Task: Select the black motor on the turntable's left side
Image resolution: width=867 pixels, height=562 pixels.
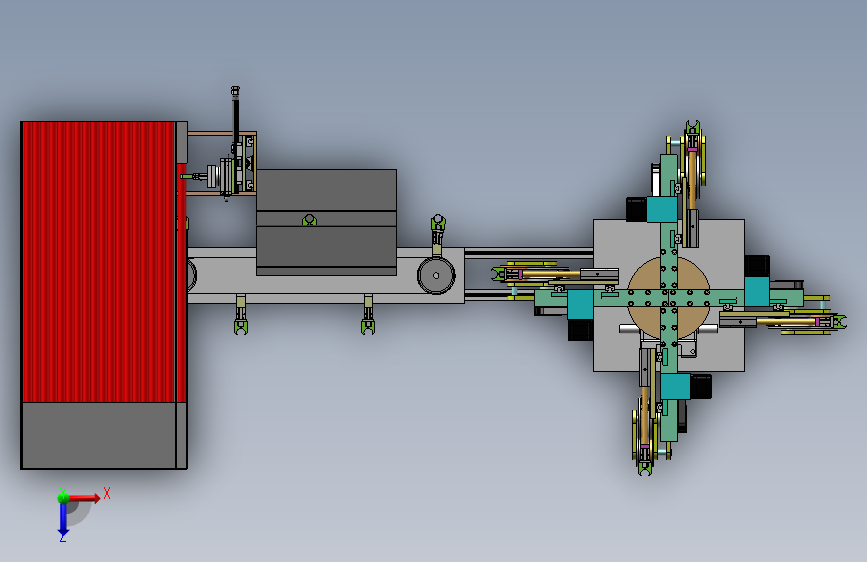Action: [581, 330]
